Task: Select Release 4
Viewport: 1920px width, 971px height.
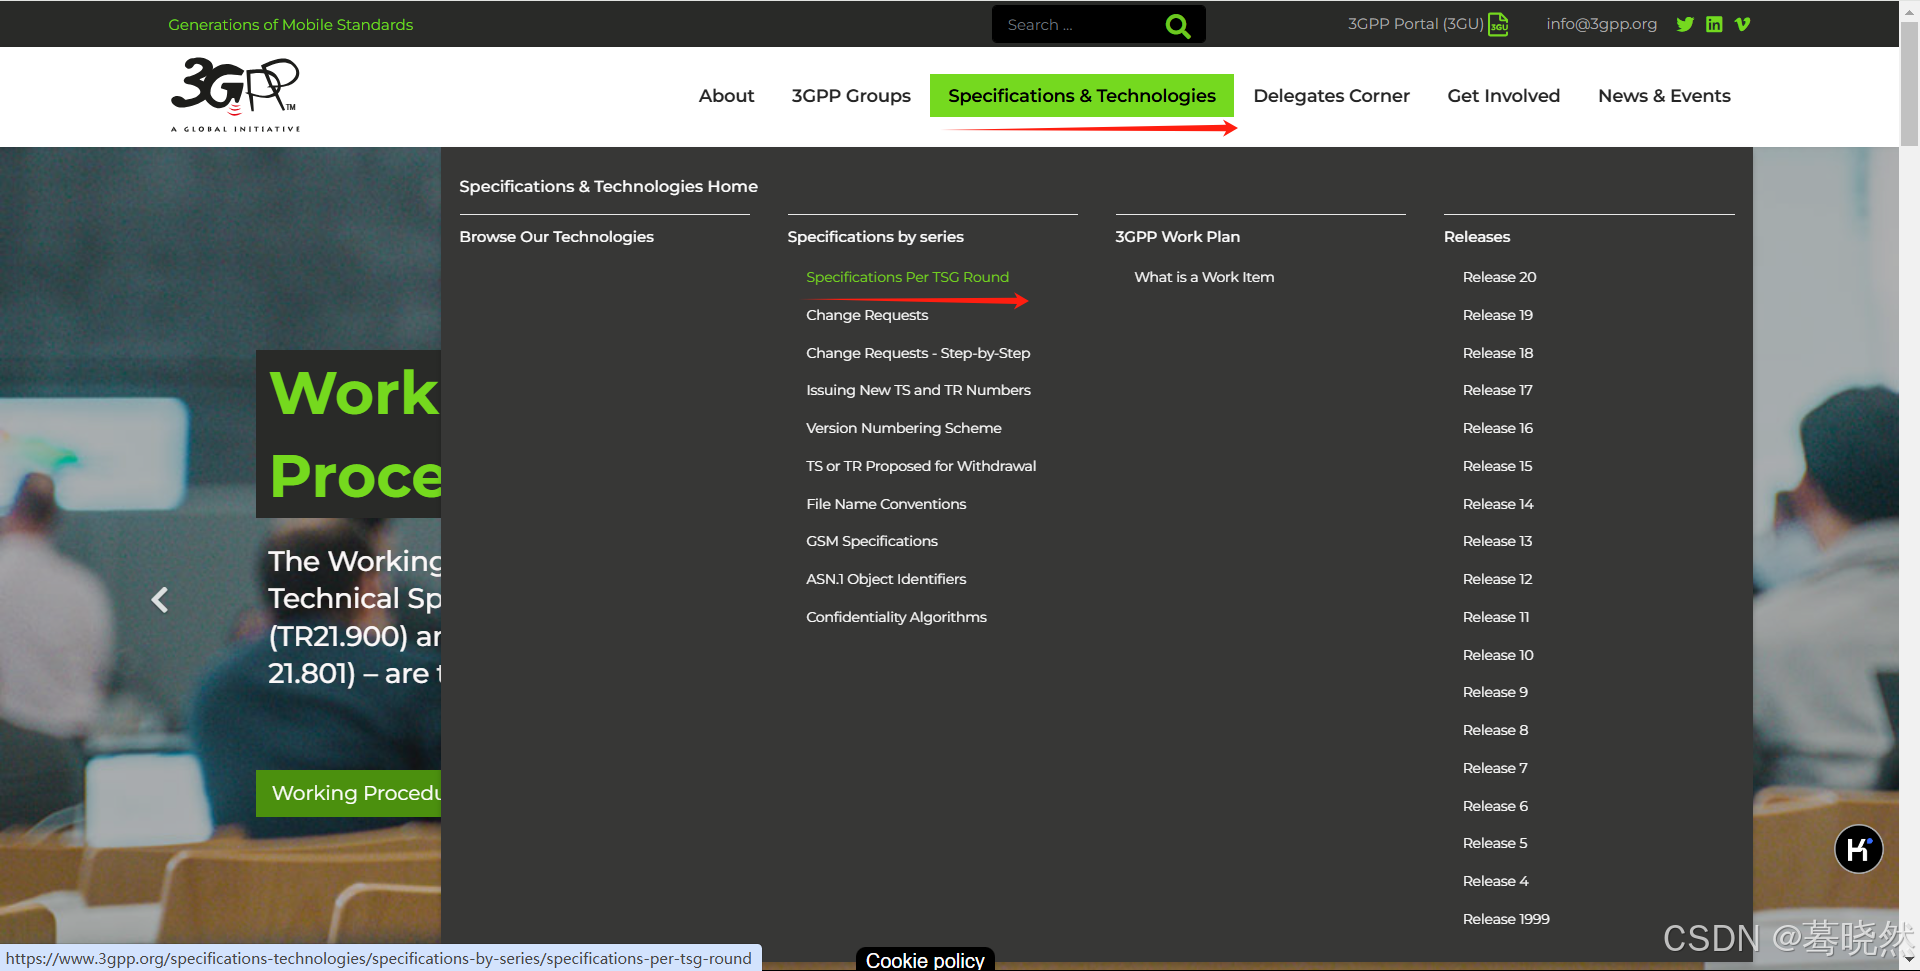Action: (1495, 881)
